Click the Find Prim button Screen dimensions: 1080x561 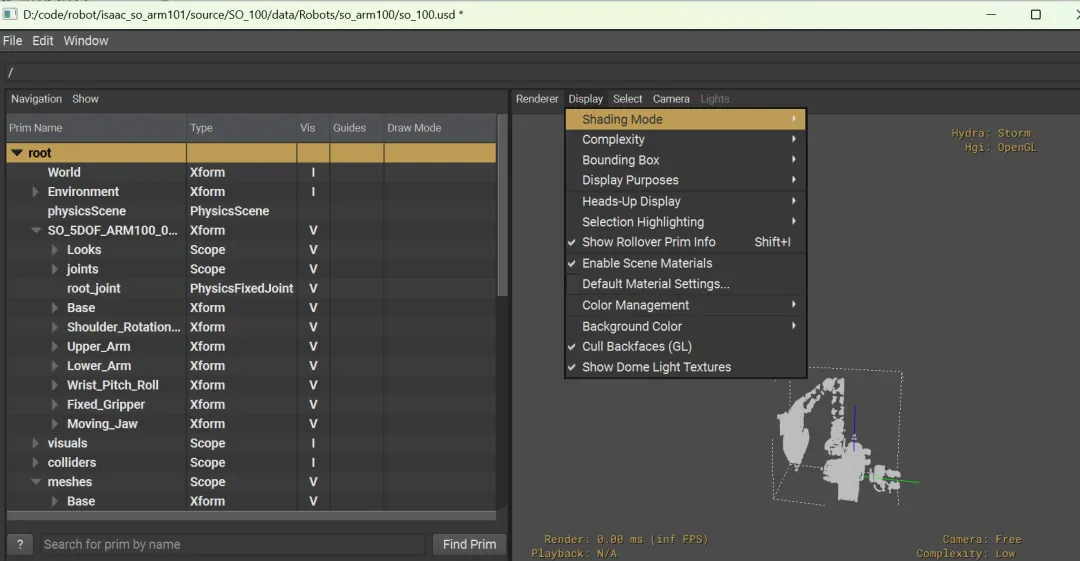(x=470, y=544)
